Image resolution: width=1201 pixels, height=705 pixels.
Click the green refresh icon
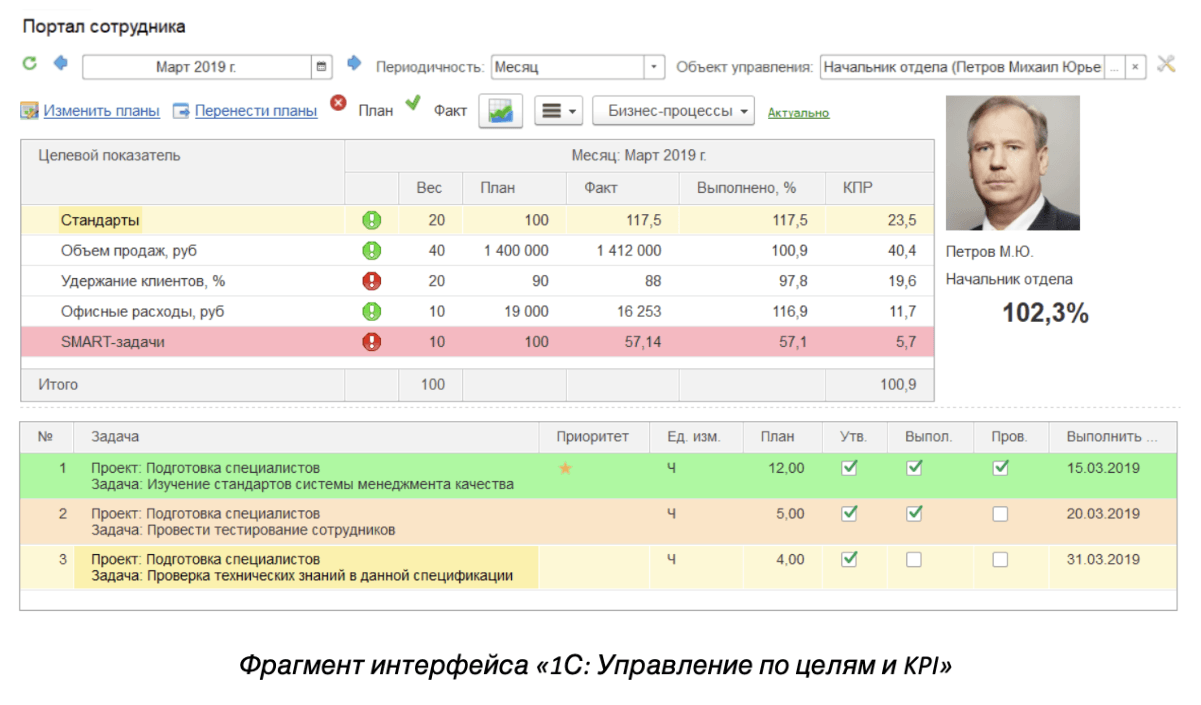click(30, 64)
